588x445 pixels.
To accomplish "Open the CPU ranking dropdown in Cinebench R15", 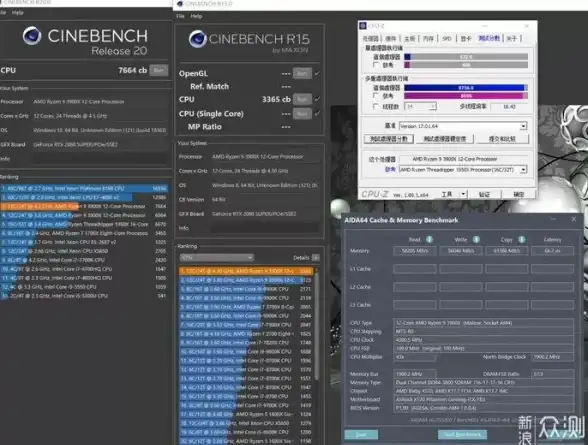I will (x=217, y=258).
